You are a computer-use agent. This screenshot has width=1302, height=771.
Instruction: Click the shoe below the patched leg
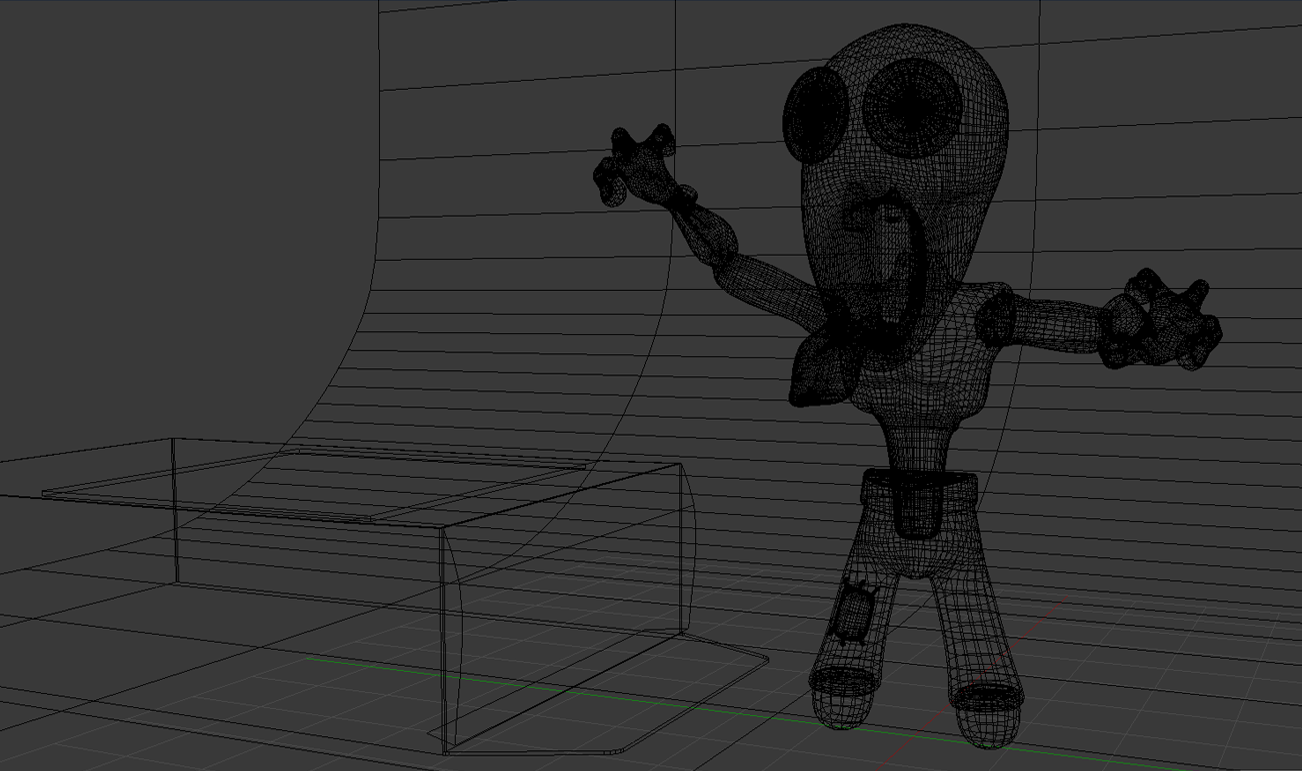coord(845,695)
